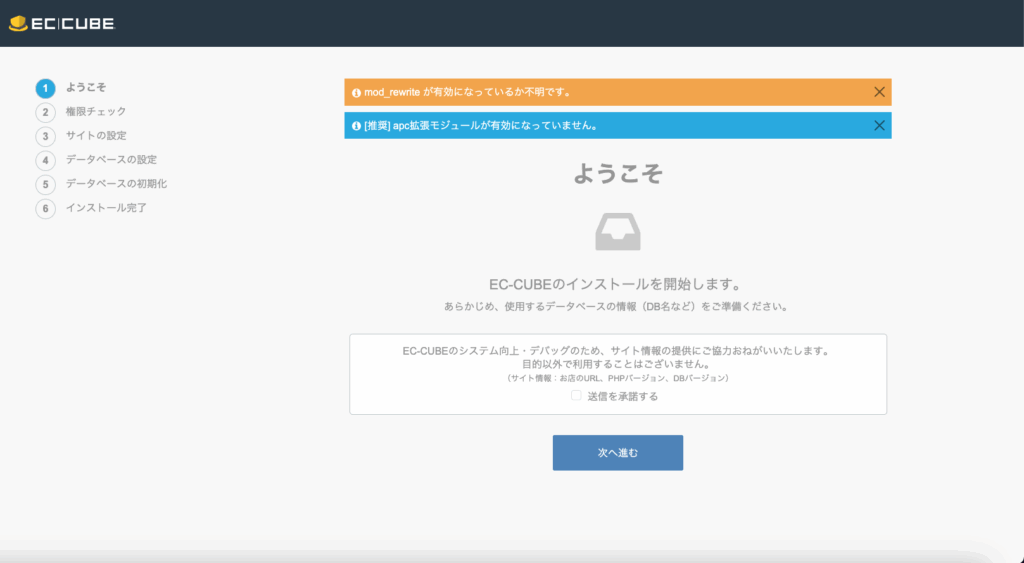Screen dimensions: 1024x563
Task: Click the EC-CUBE logo in the header
Action: [62, 24]
